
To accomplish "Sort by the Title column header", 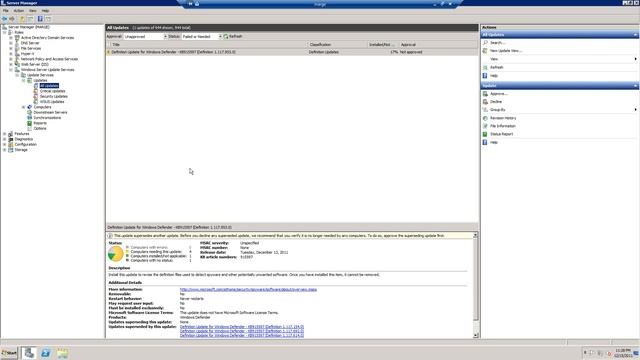I will click(x=208, y=44).
